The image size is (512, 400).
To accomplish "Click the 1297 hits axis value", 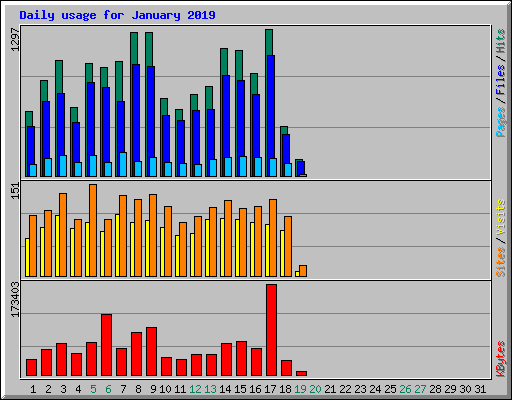I will coord(15,40).
